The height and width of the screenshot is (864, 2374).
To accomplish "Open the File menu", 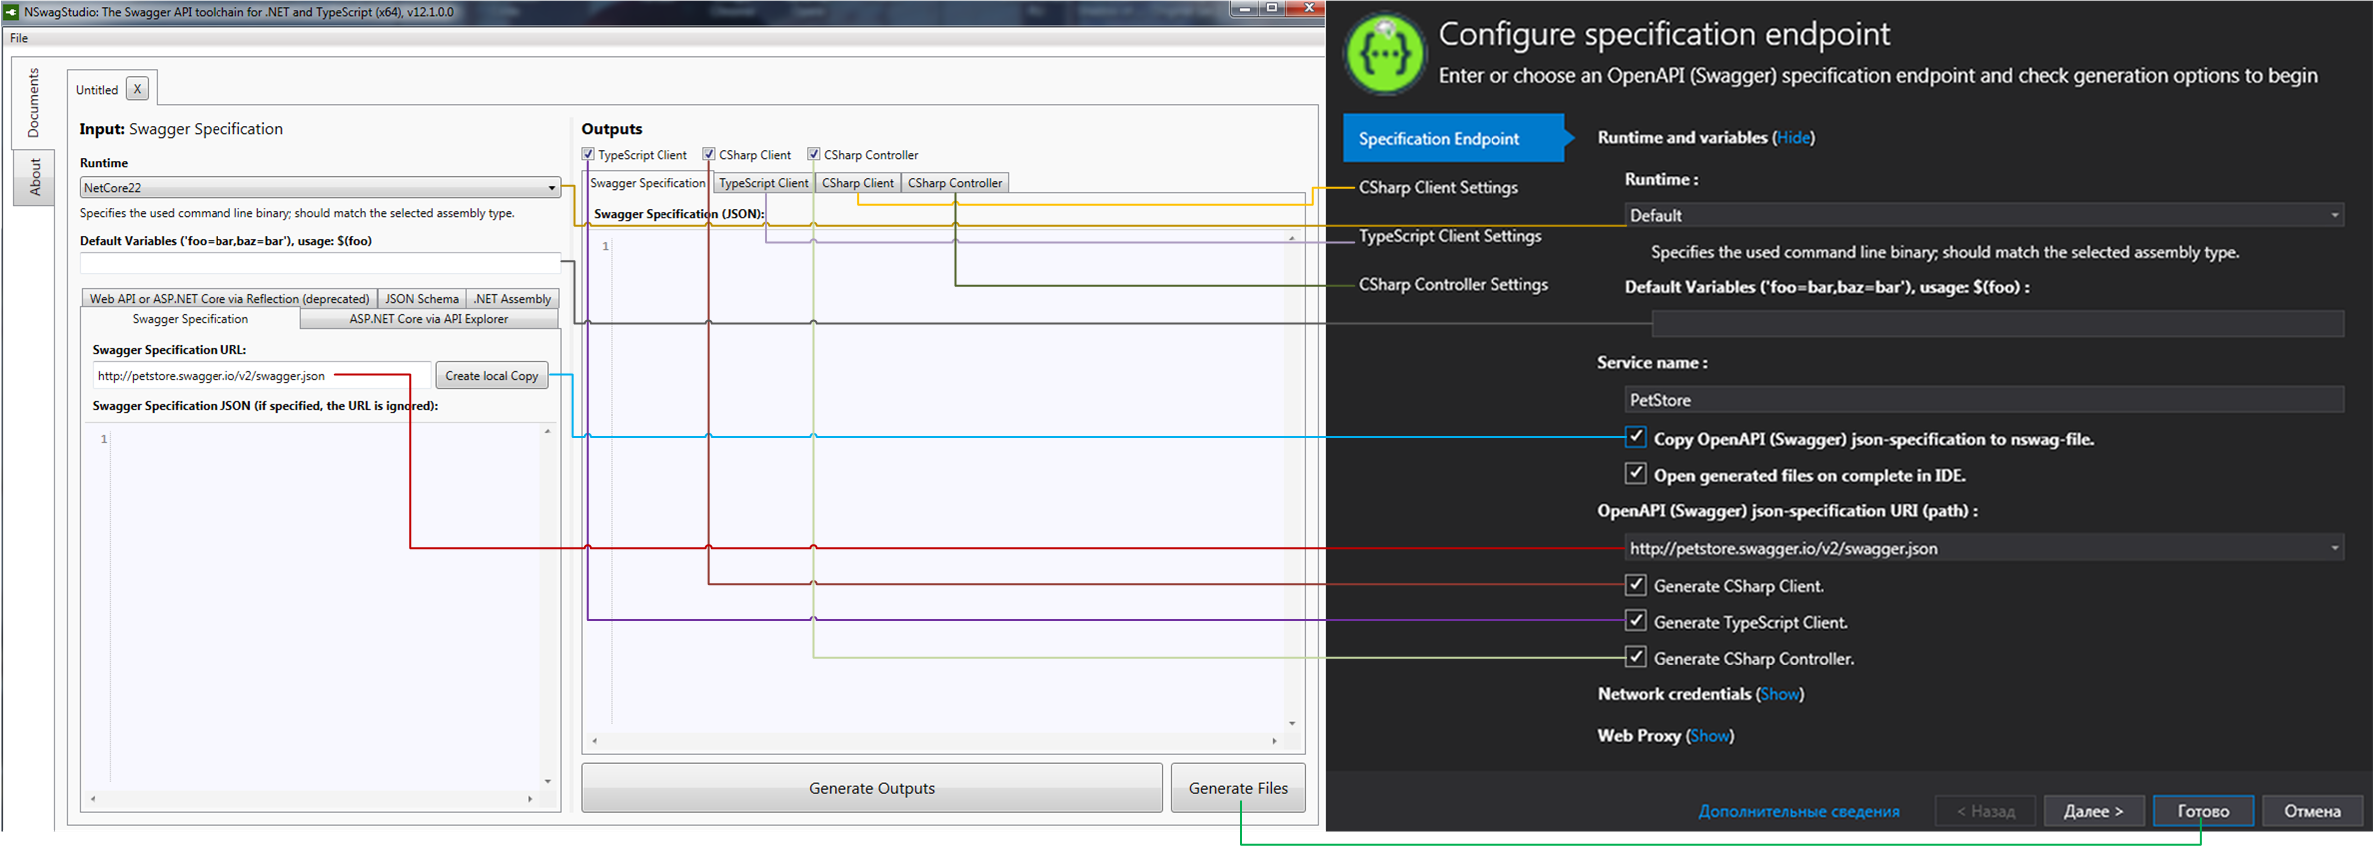I will tap(19, 38).
